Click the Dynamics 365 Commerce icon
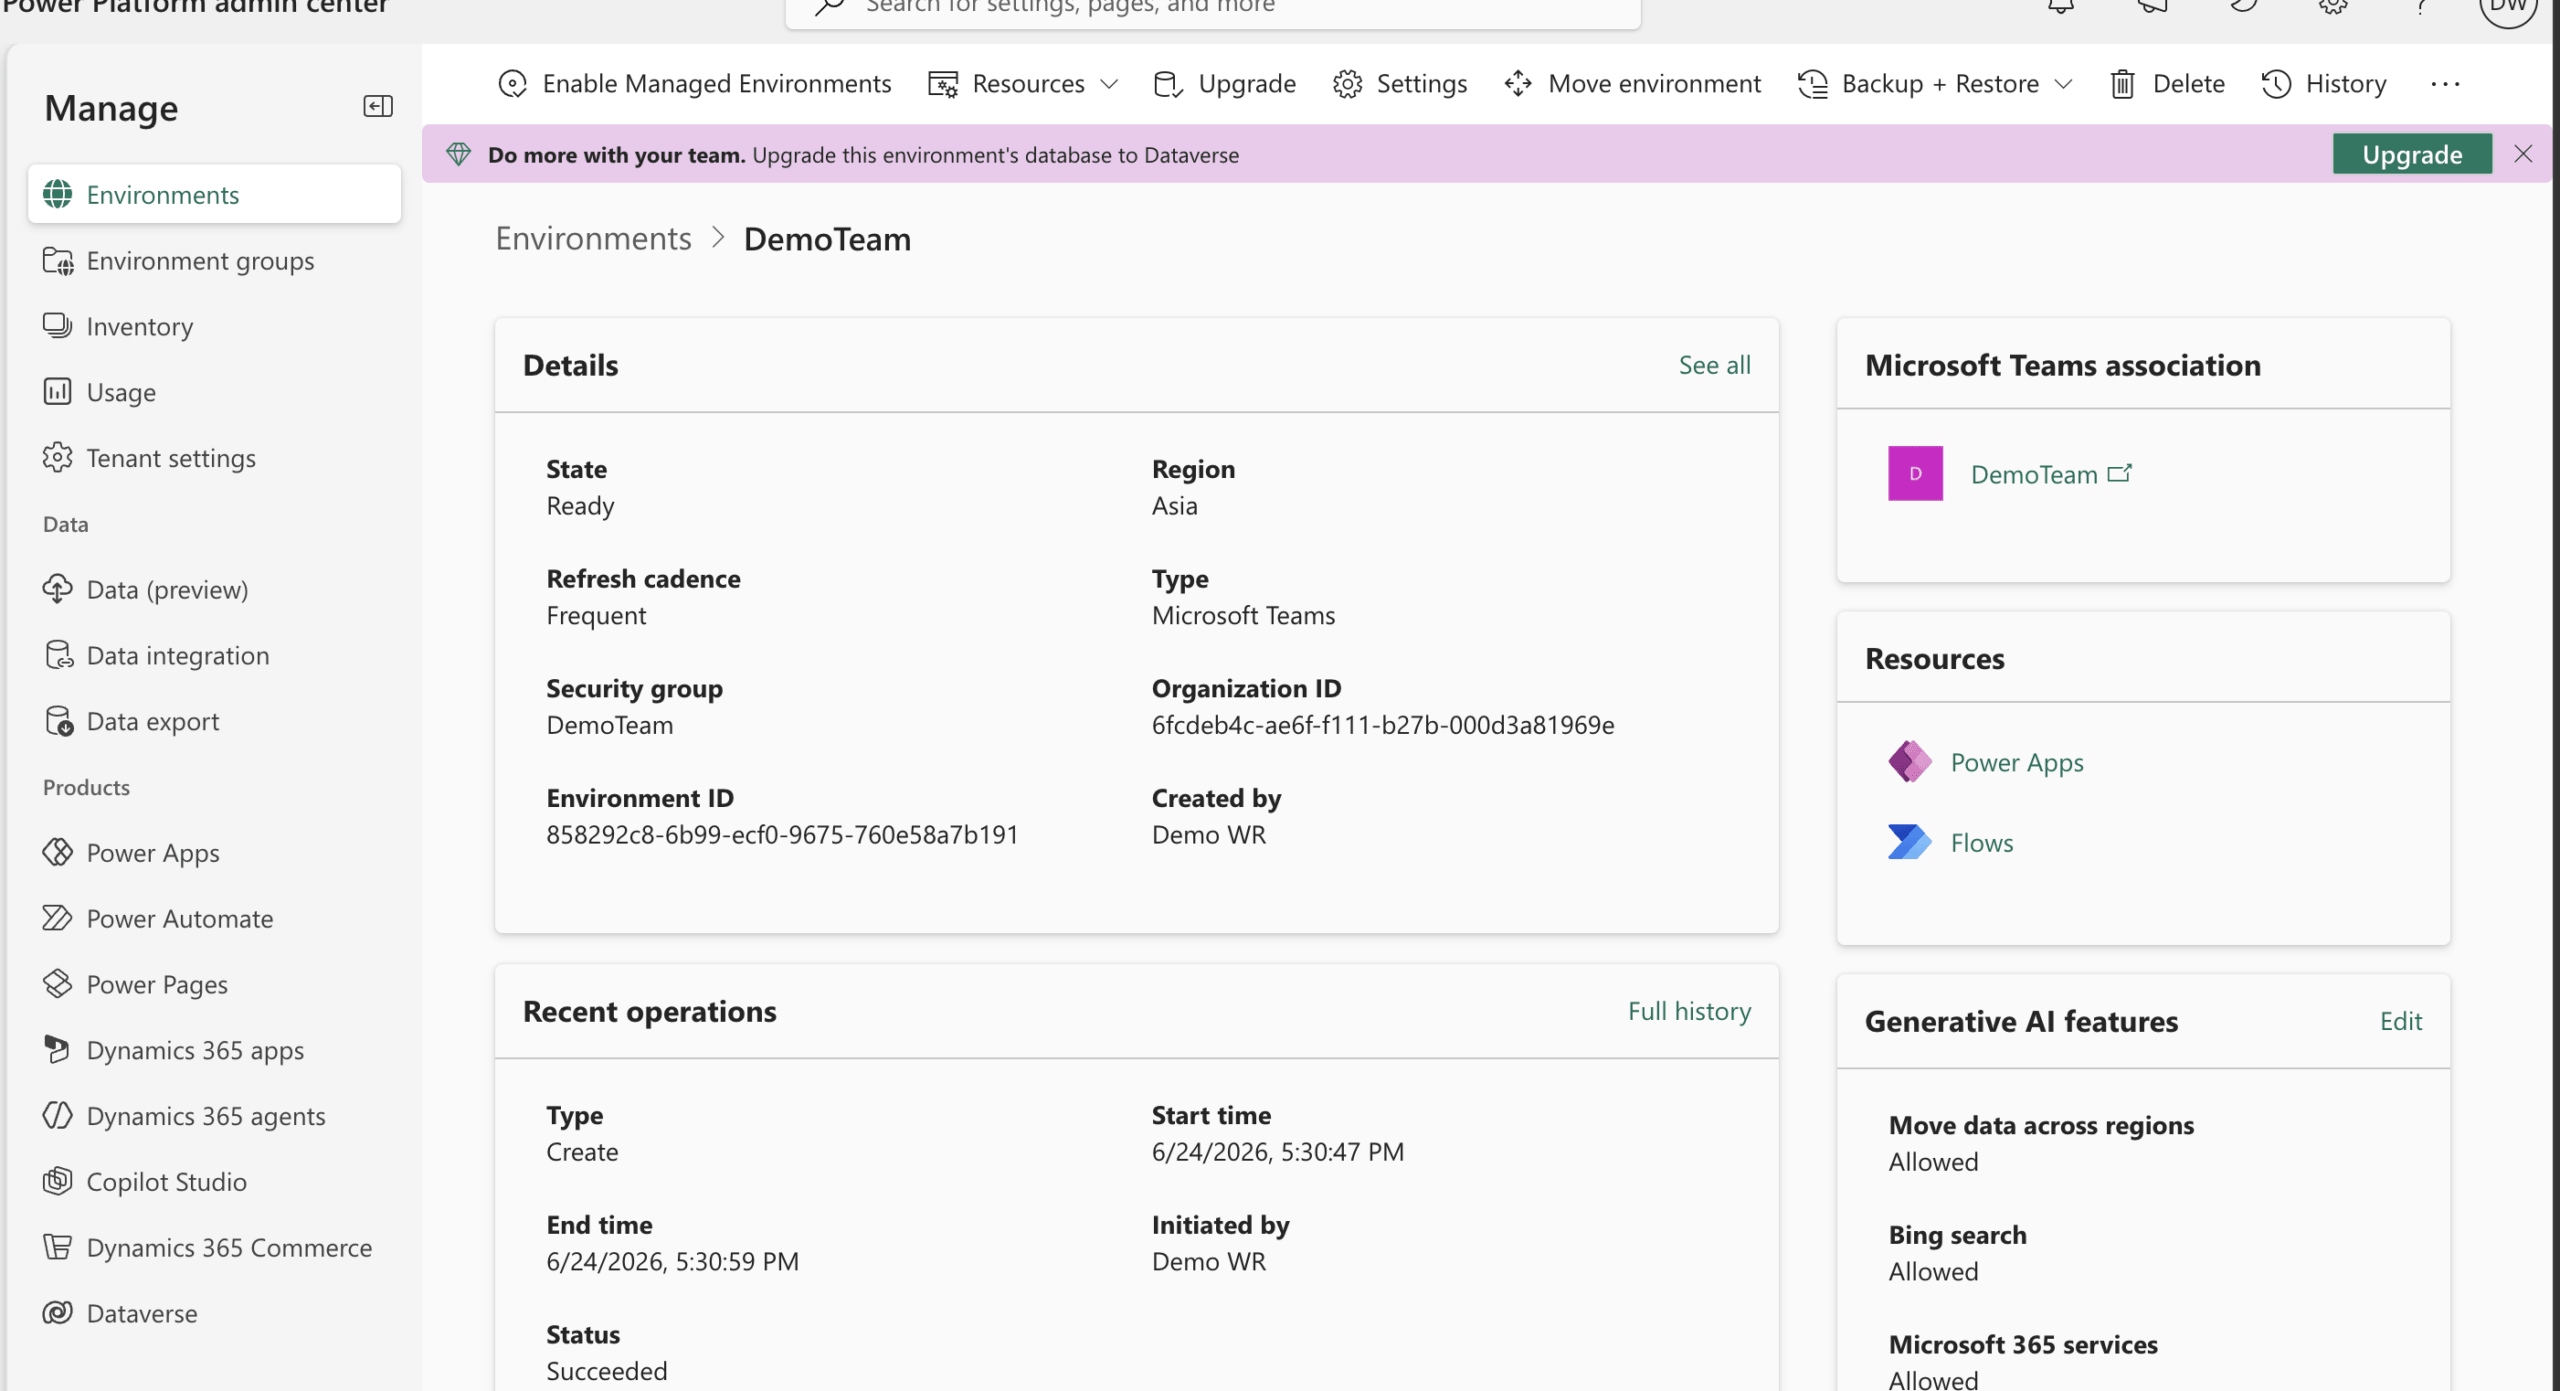The width and height of the screenshot is (2560, 1391). pos(58,1247)
